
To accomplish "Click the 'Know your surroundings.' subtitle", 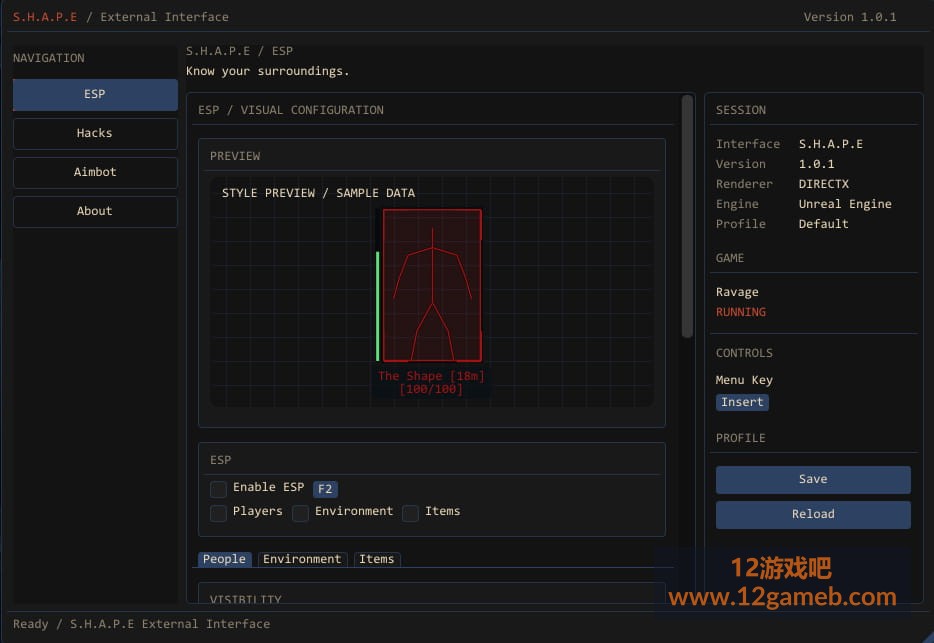I will (267, 71).
